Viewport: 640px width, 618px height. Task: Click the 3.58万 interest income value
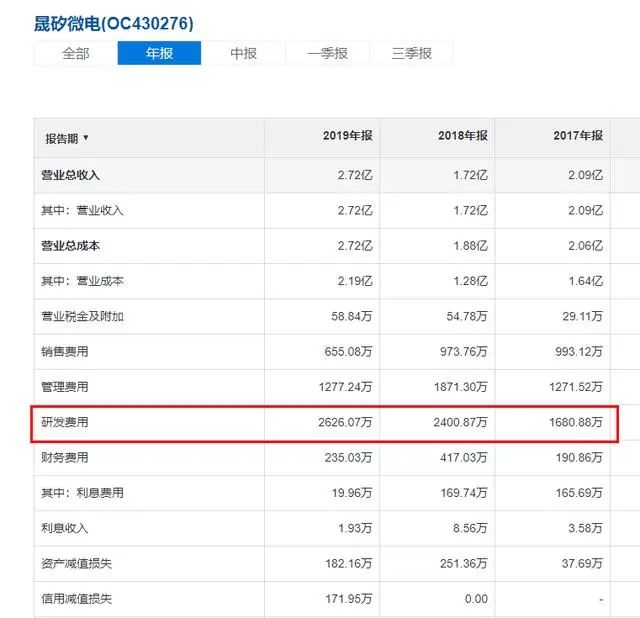(x=586, y=528)
